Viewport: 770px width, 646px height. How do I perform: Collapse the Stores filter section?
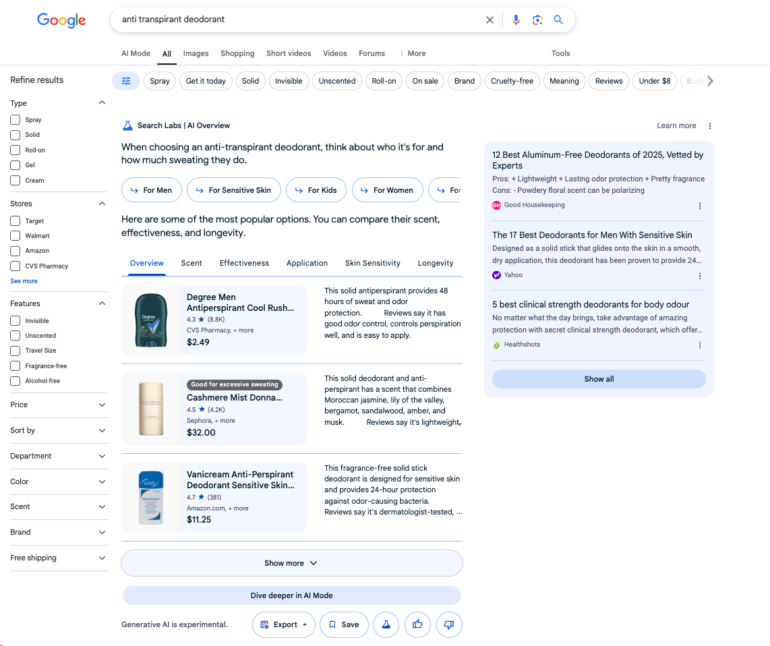102,203
